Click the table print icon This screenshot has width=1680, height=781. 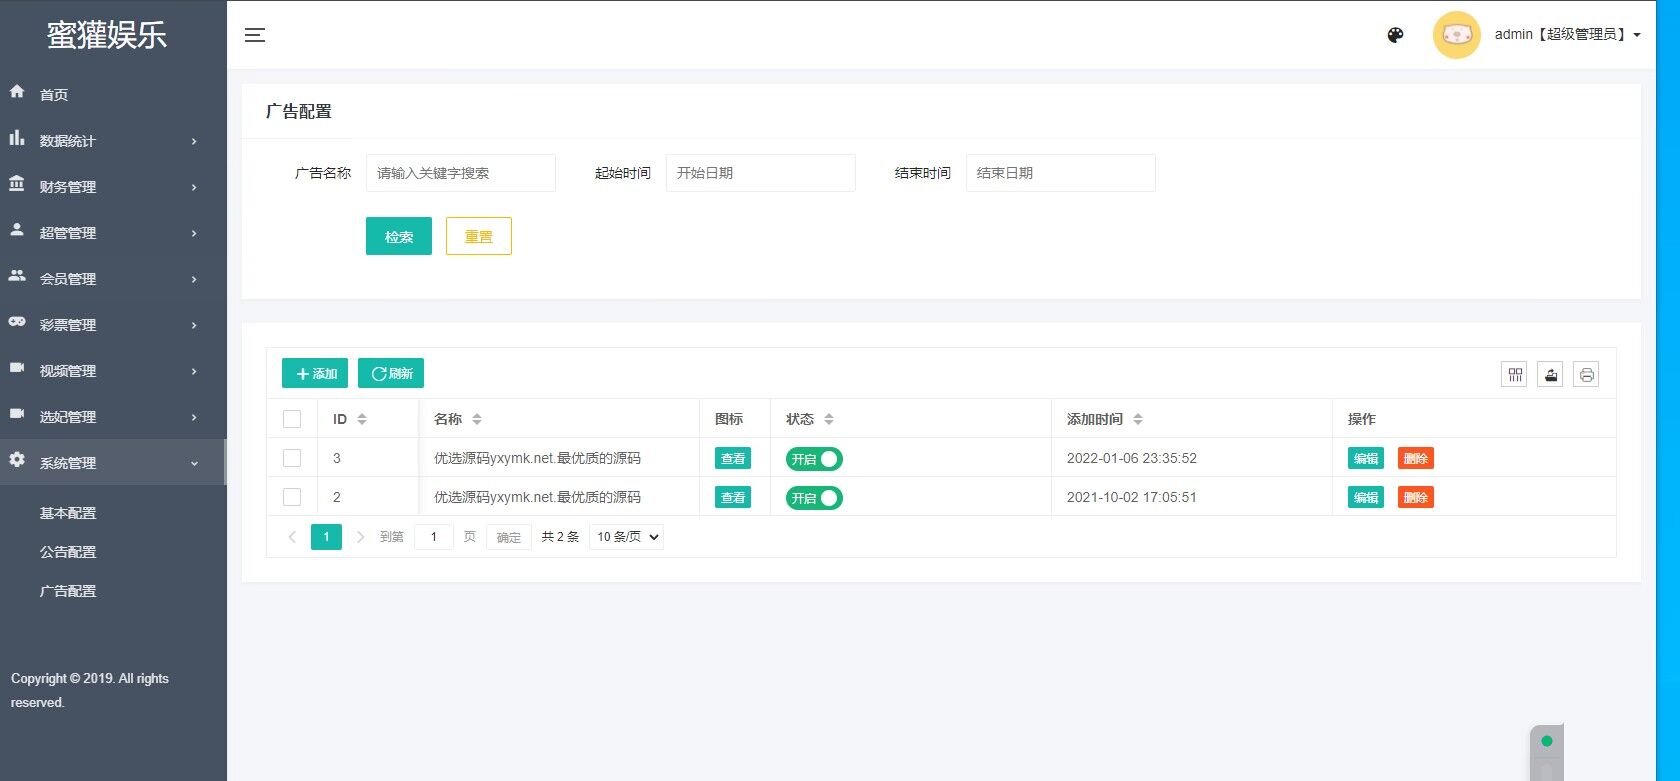[x=1586, y=374]
